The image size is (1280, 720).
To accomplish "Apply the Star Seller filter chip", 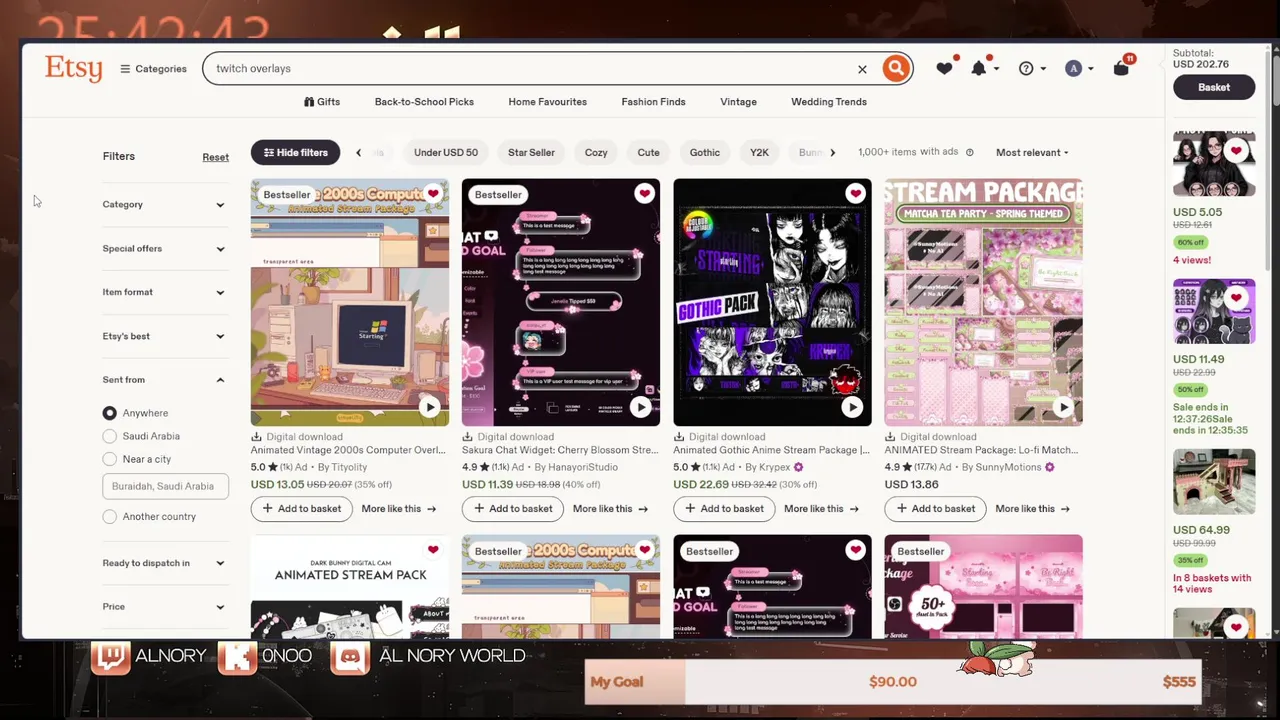I will 531,153.
